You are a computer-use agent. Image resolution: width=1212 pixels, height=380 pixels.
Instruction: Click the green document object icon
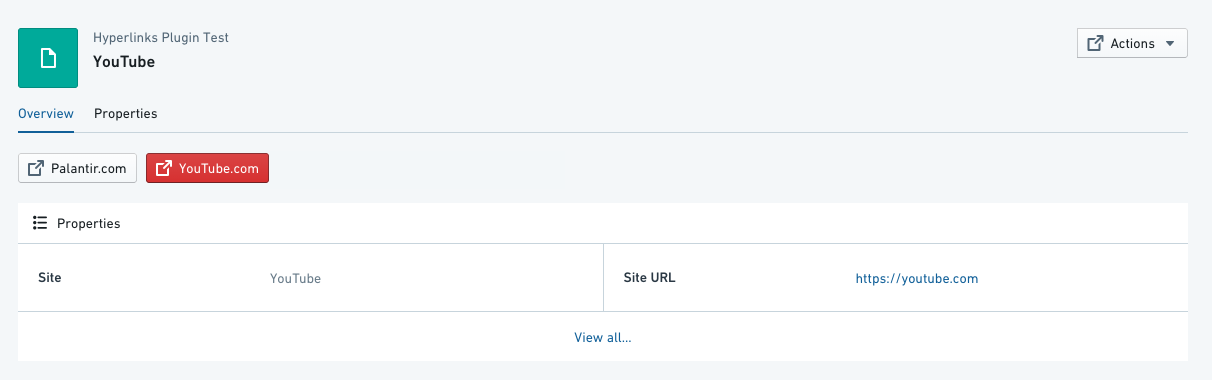(48, 58)
